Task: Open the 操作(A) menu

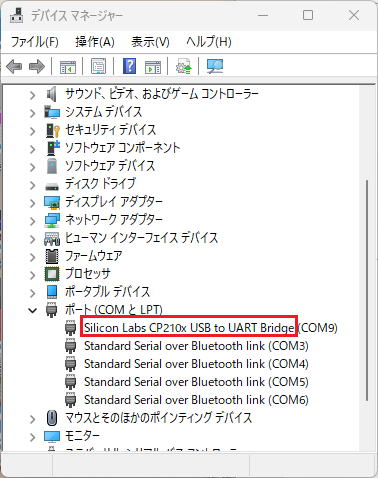Action: [95, 42]
